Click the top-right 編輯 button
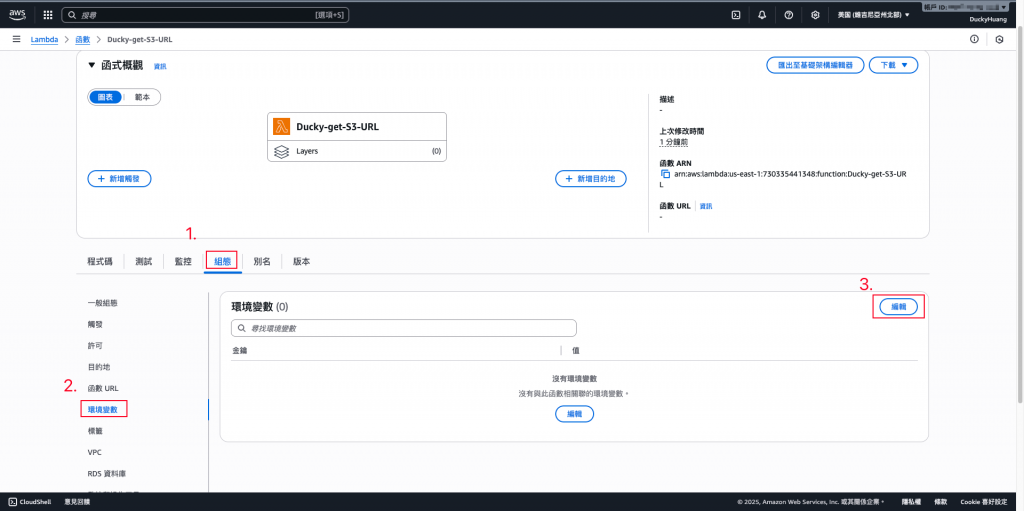This screenshot has height=511, width=1024. coord(899,306)
